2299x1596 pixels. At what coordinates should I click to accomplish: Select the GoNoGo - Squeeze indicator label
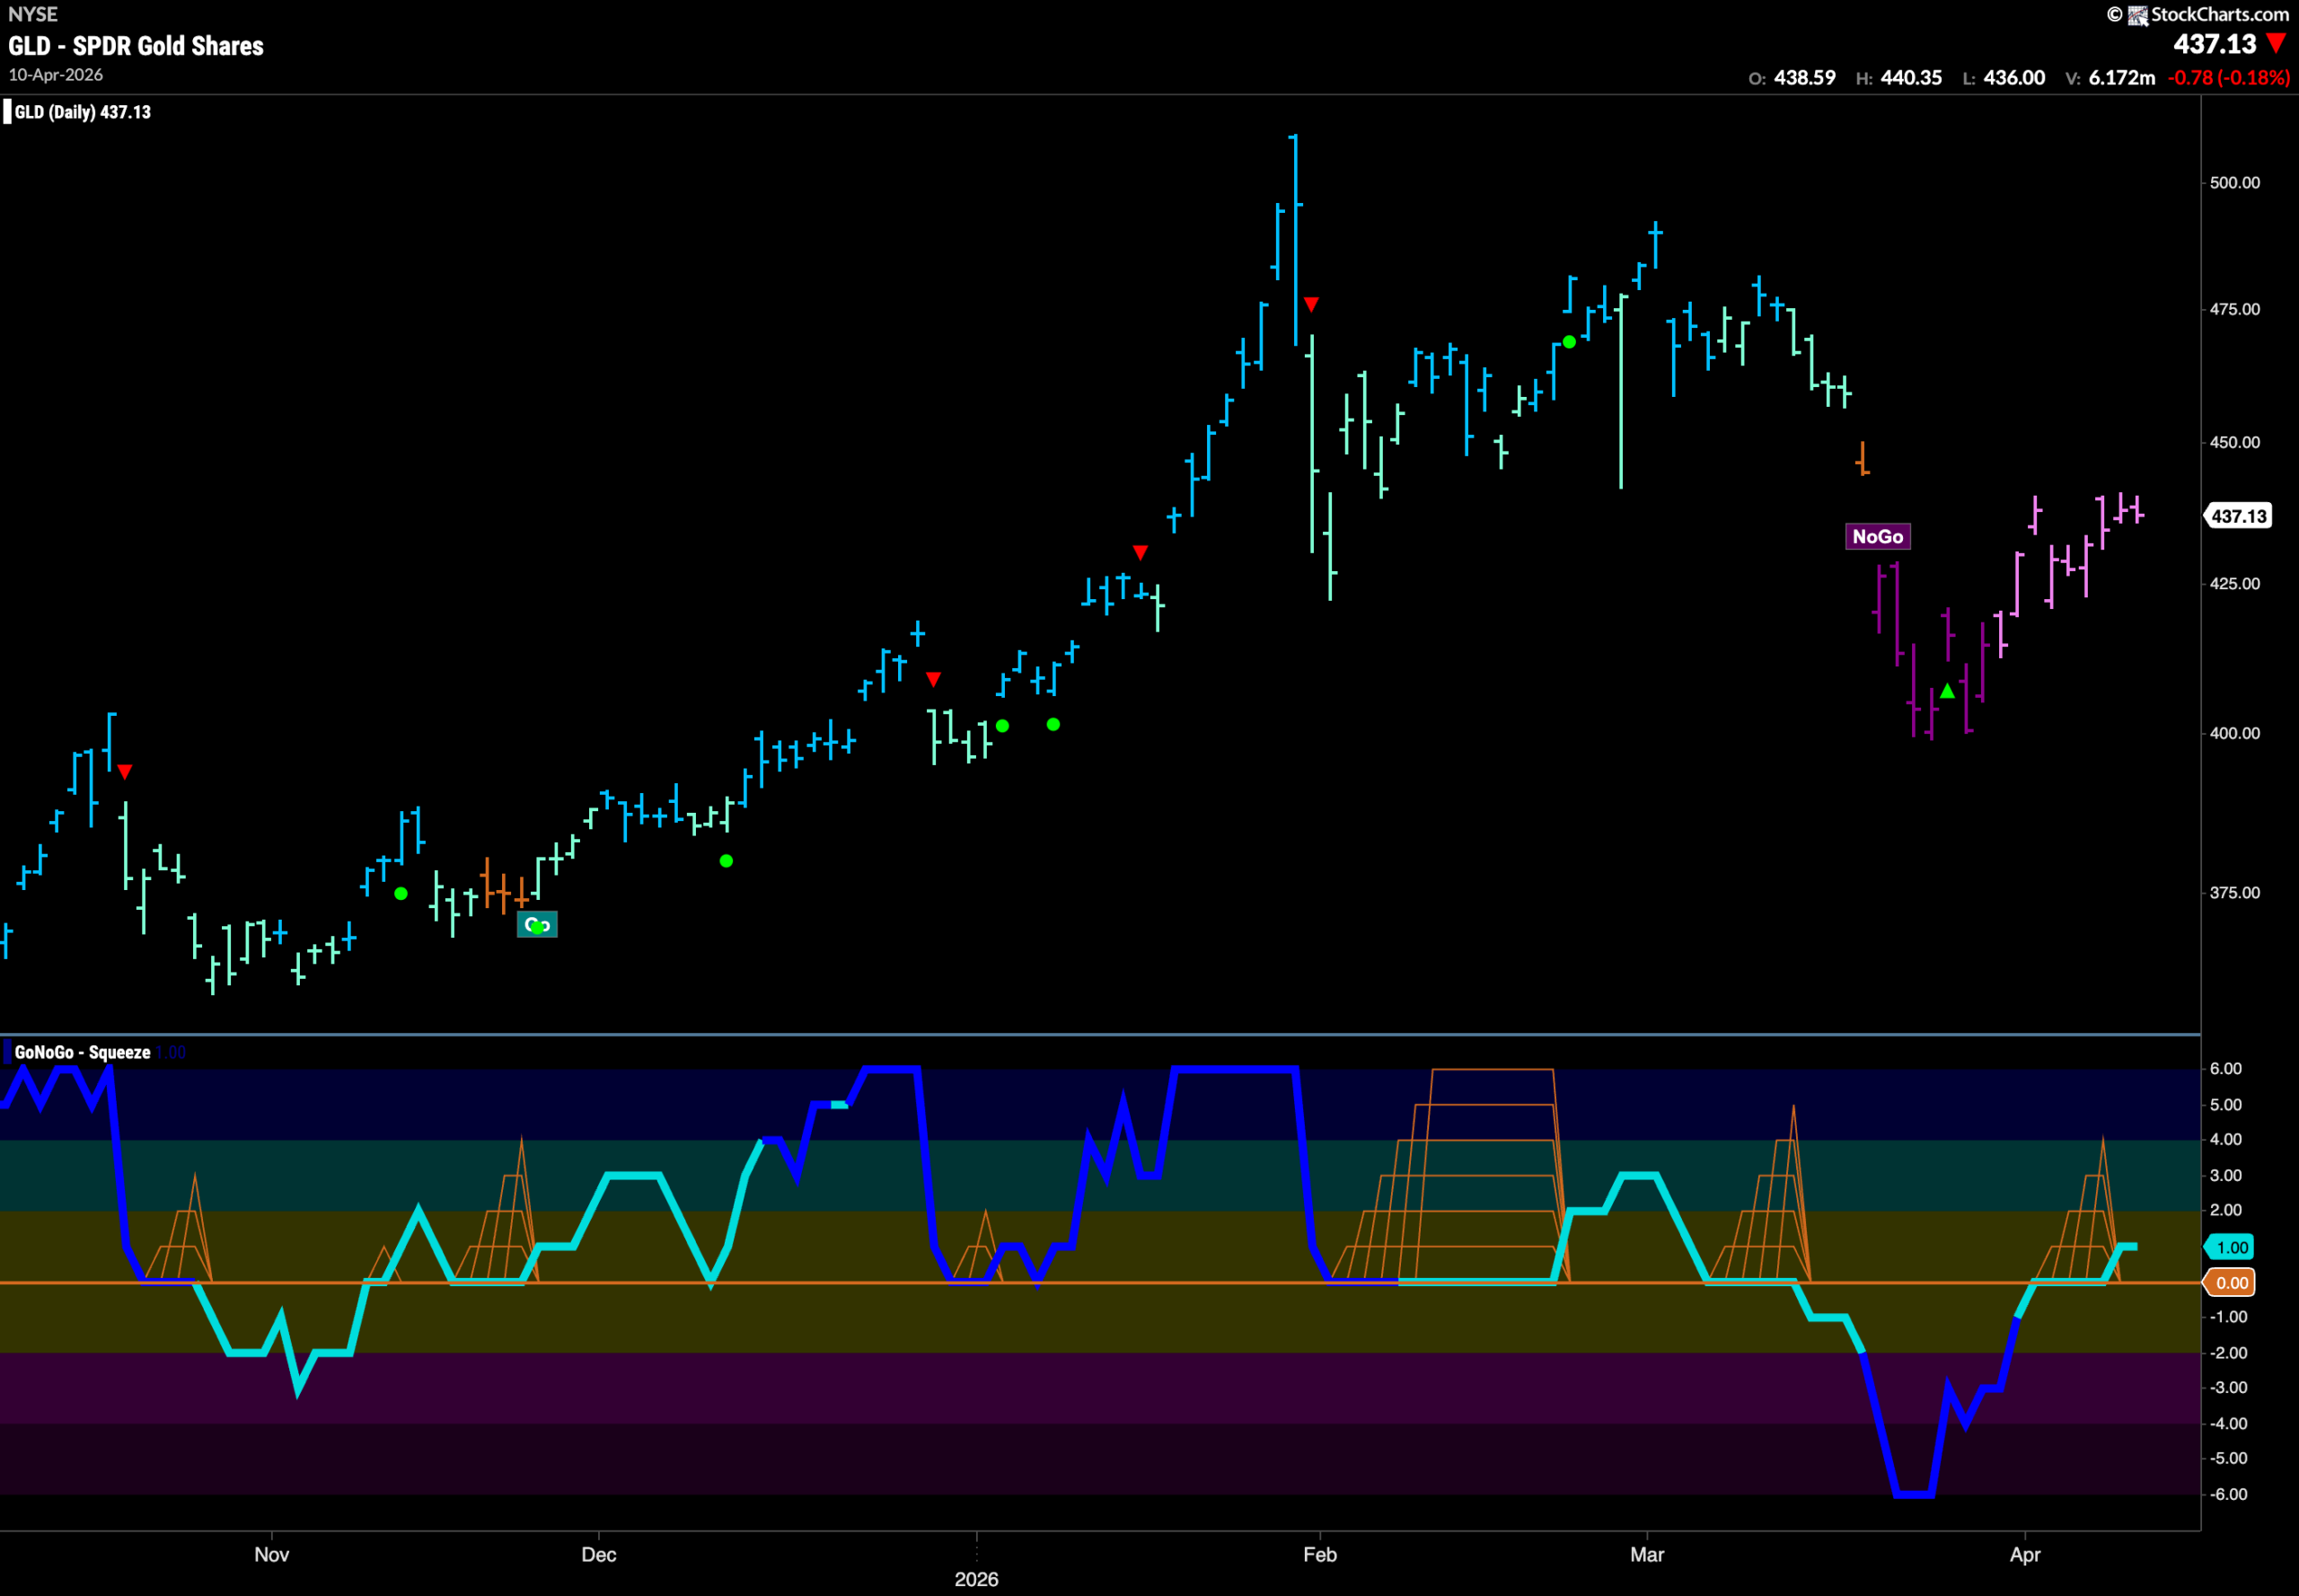click(x=83, y=1052)
